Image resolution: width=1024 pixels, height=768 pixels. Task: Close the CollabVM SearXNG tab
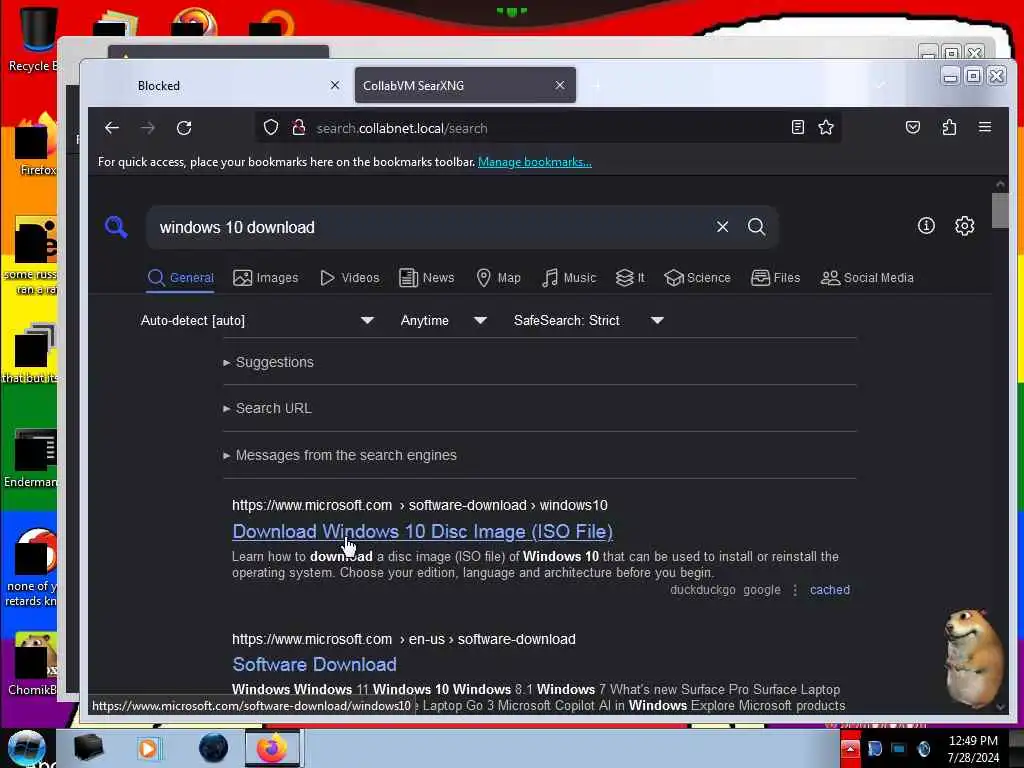click(x=560, y=85)
